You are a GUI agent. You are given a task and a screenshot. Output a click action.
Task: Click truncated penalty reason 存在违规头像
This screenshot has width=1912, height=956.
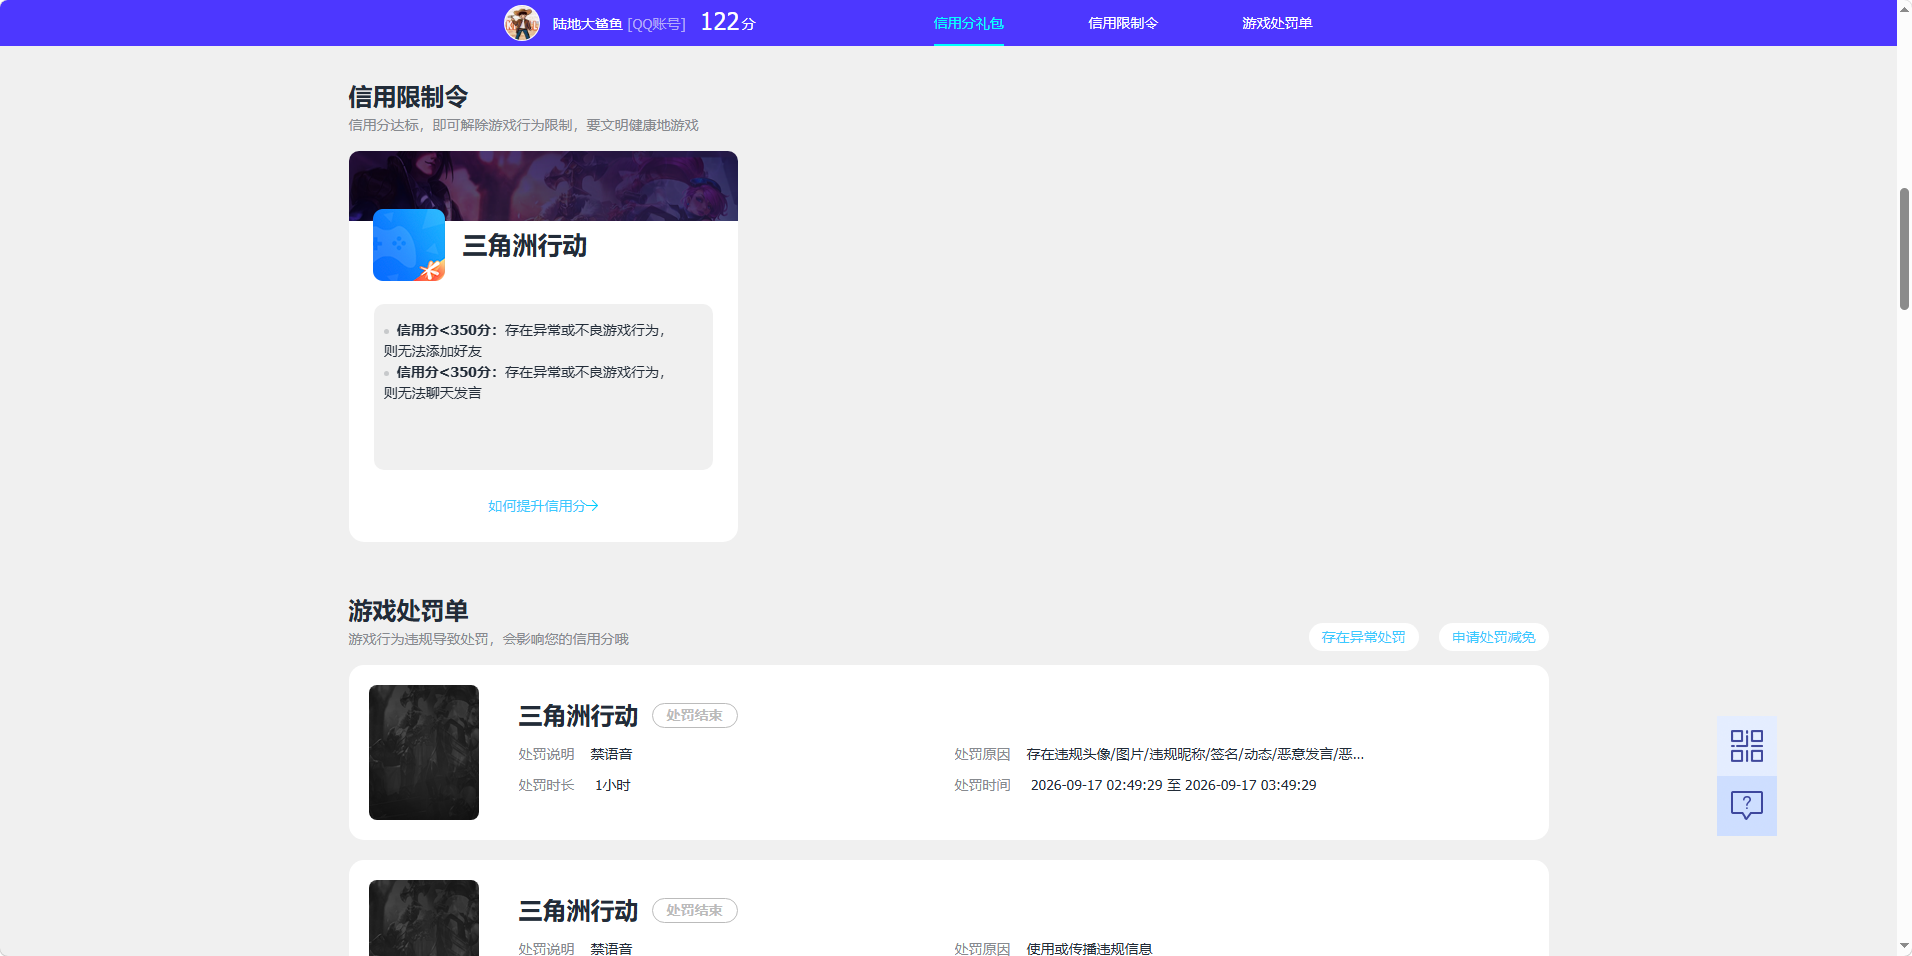click(1195, 754)
